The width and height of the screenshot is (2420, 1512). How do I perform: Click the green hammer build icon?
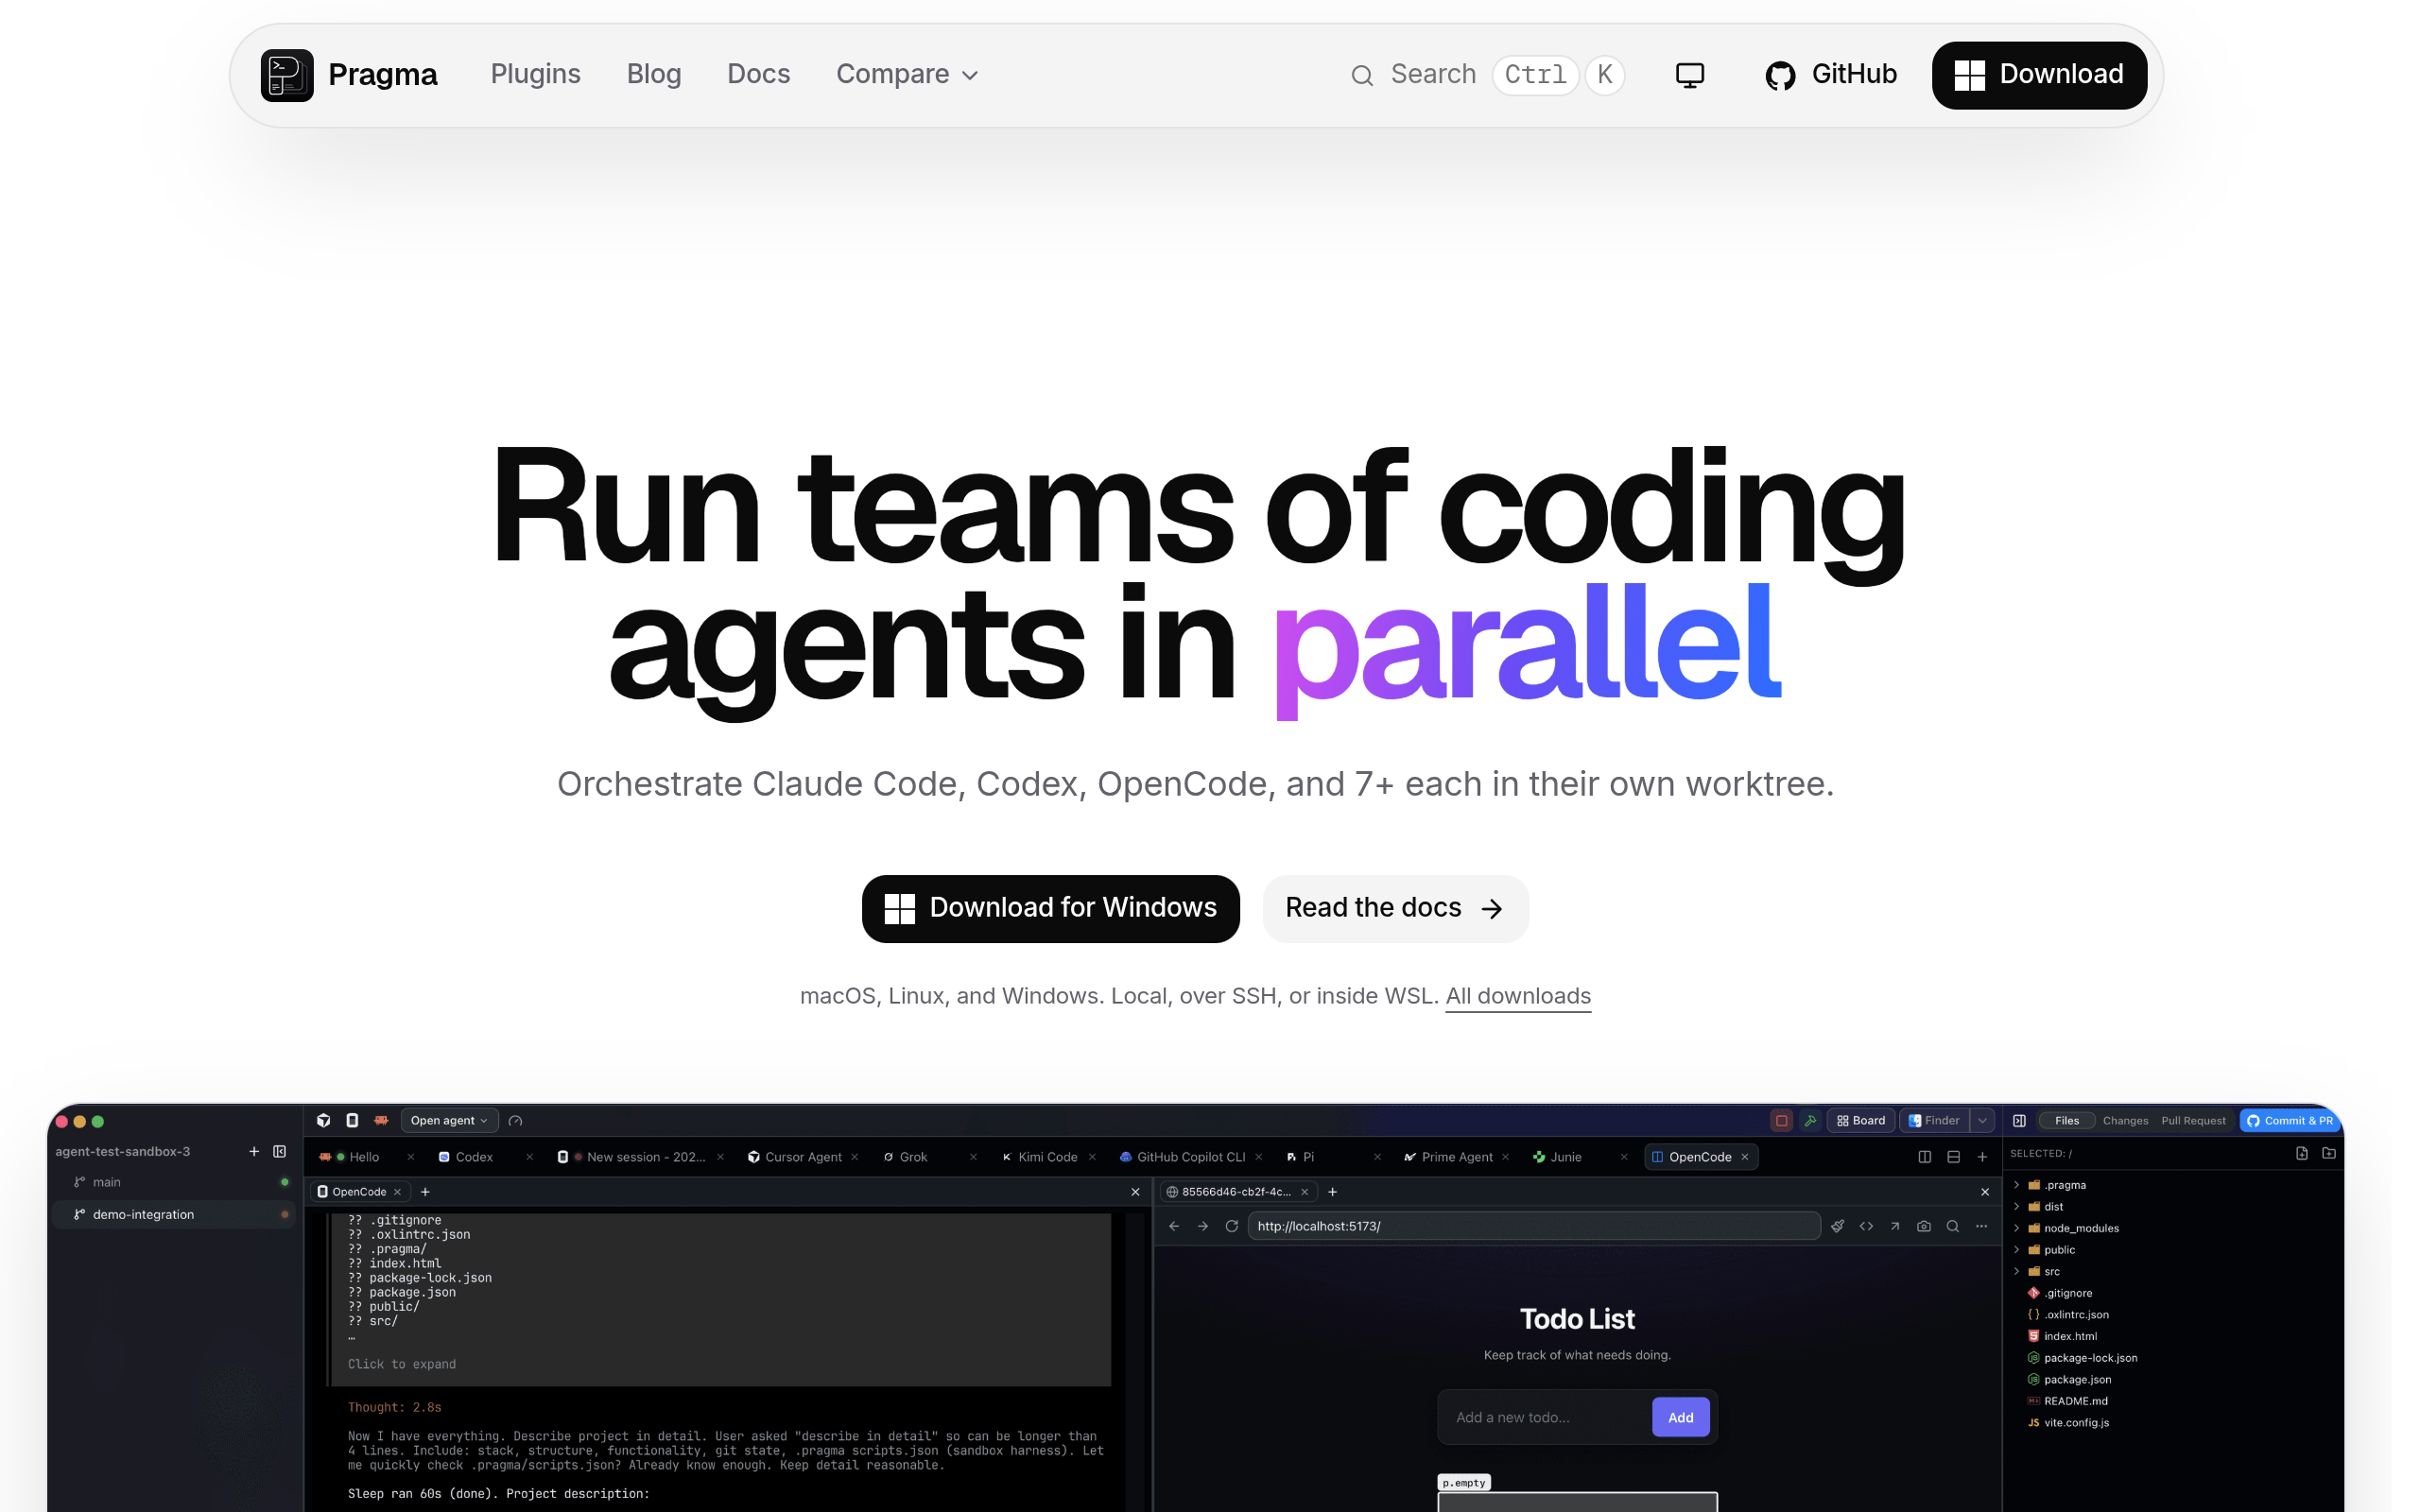click(1810, 1120)
